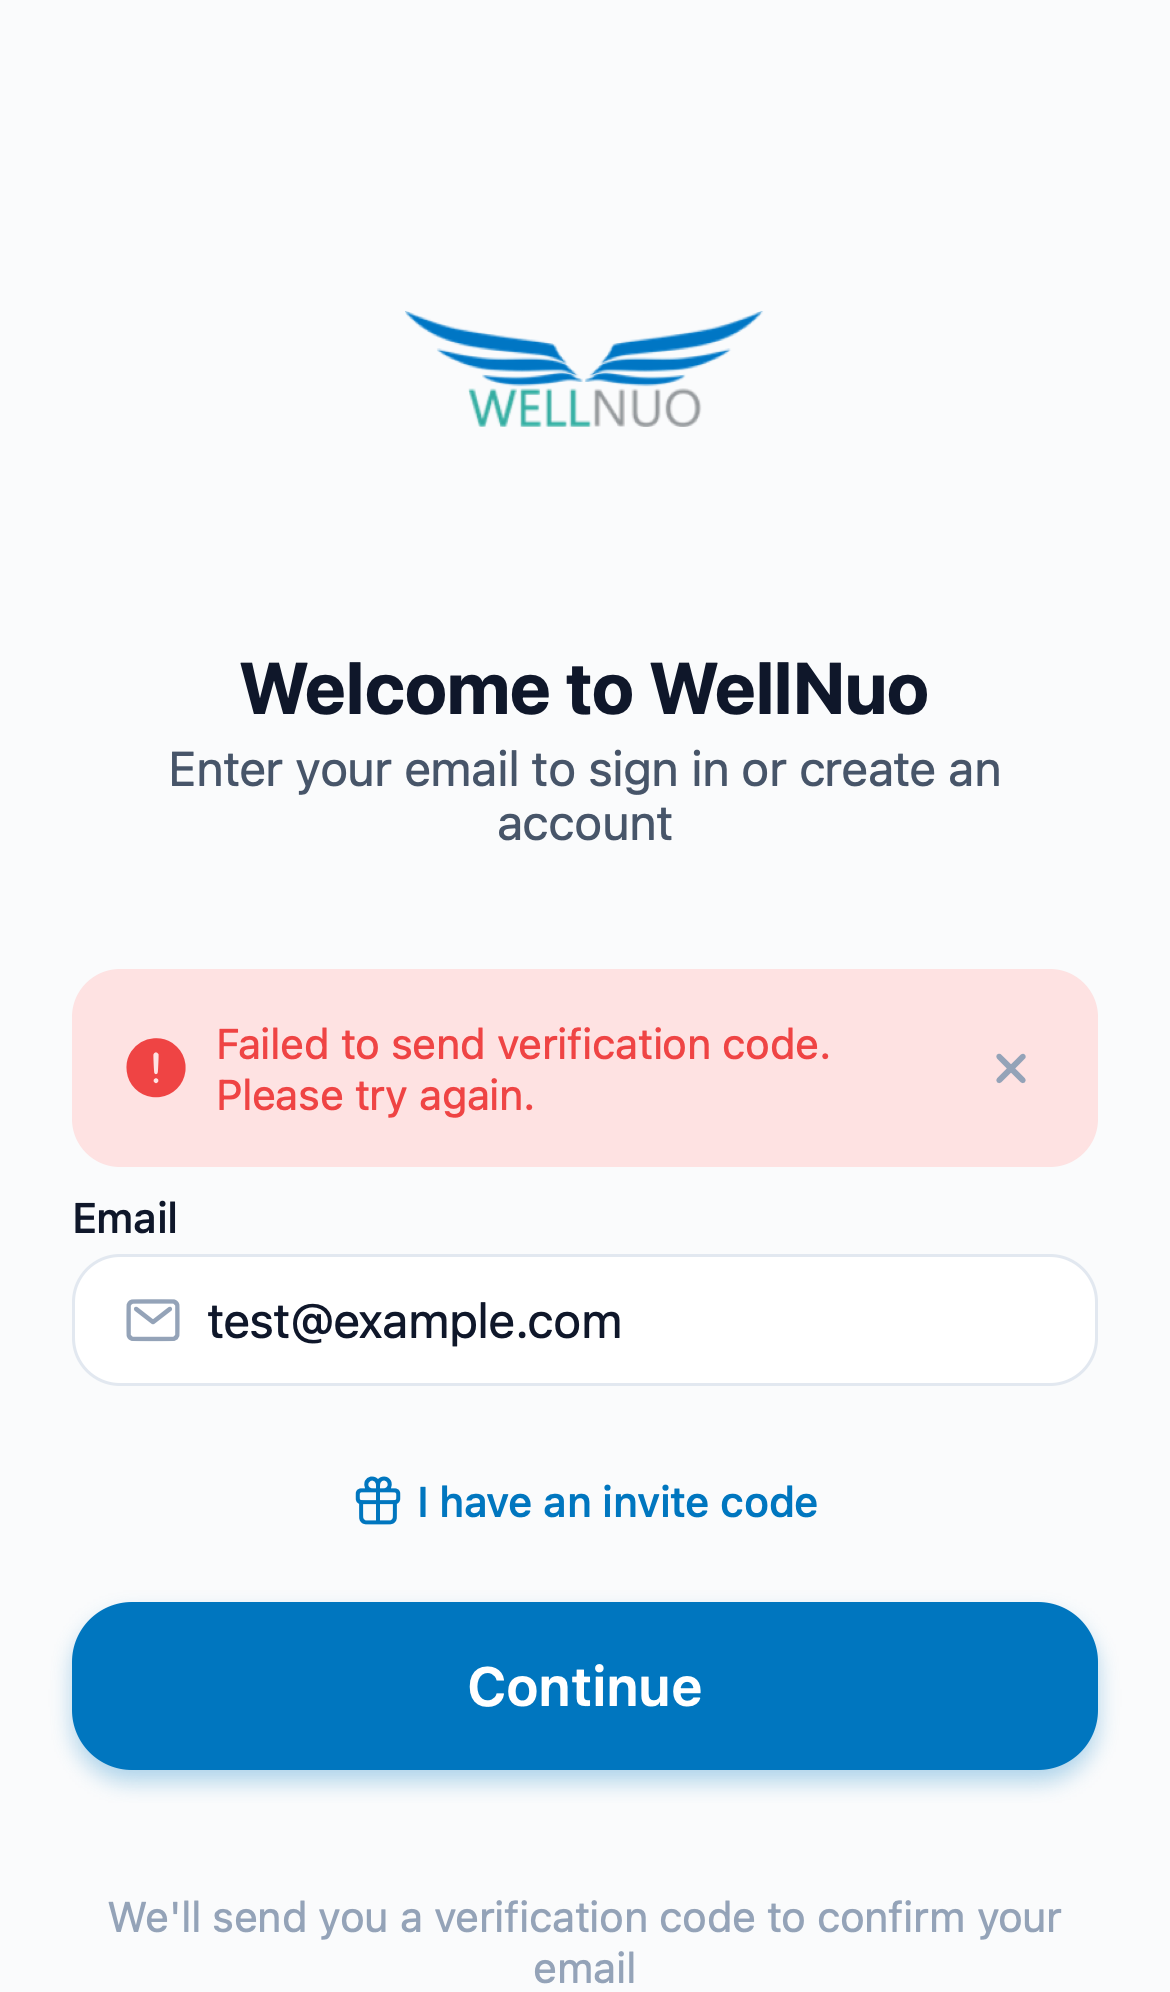Click the red exclamation error icon
This screenshot has width=1170, height=1992.
(x=156, y=1068)
